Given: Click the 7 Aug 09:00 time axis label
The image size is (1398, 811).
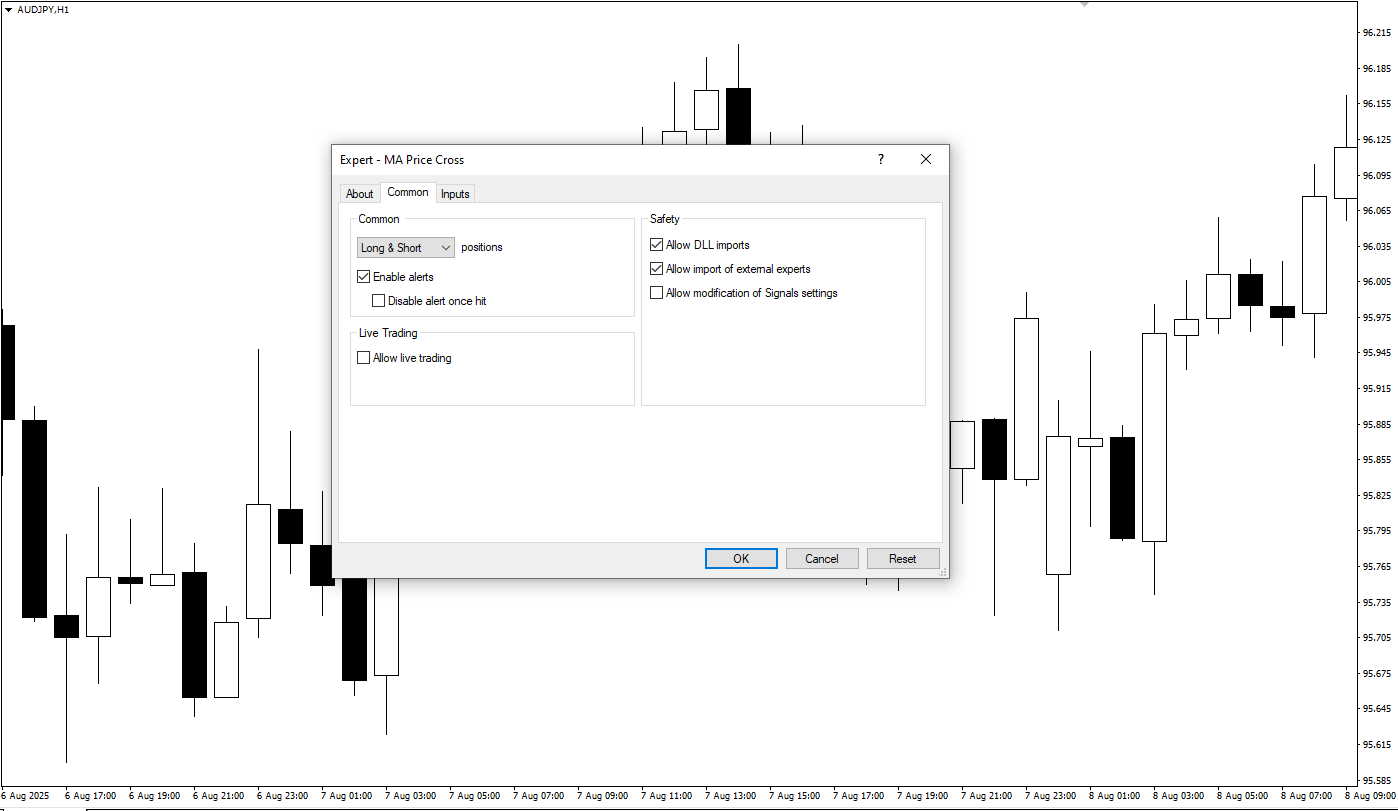Looking at the screenshot, I should [x=602, y=796].
